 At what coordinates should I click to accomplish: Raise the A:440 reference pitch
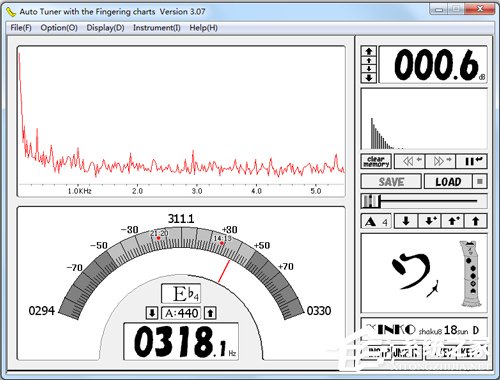click(x=210, y=313)
